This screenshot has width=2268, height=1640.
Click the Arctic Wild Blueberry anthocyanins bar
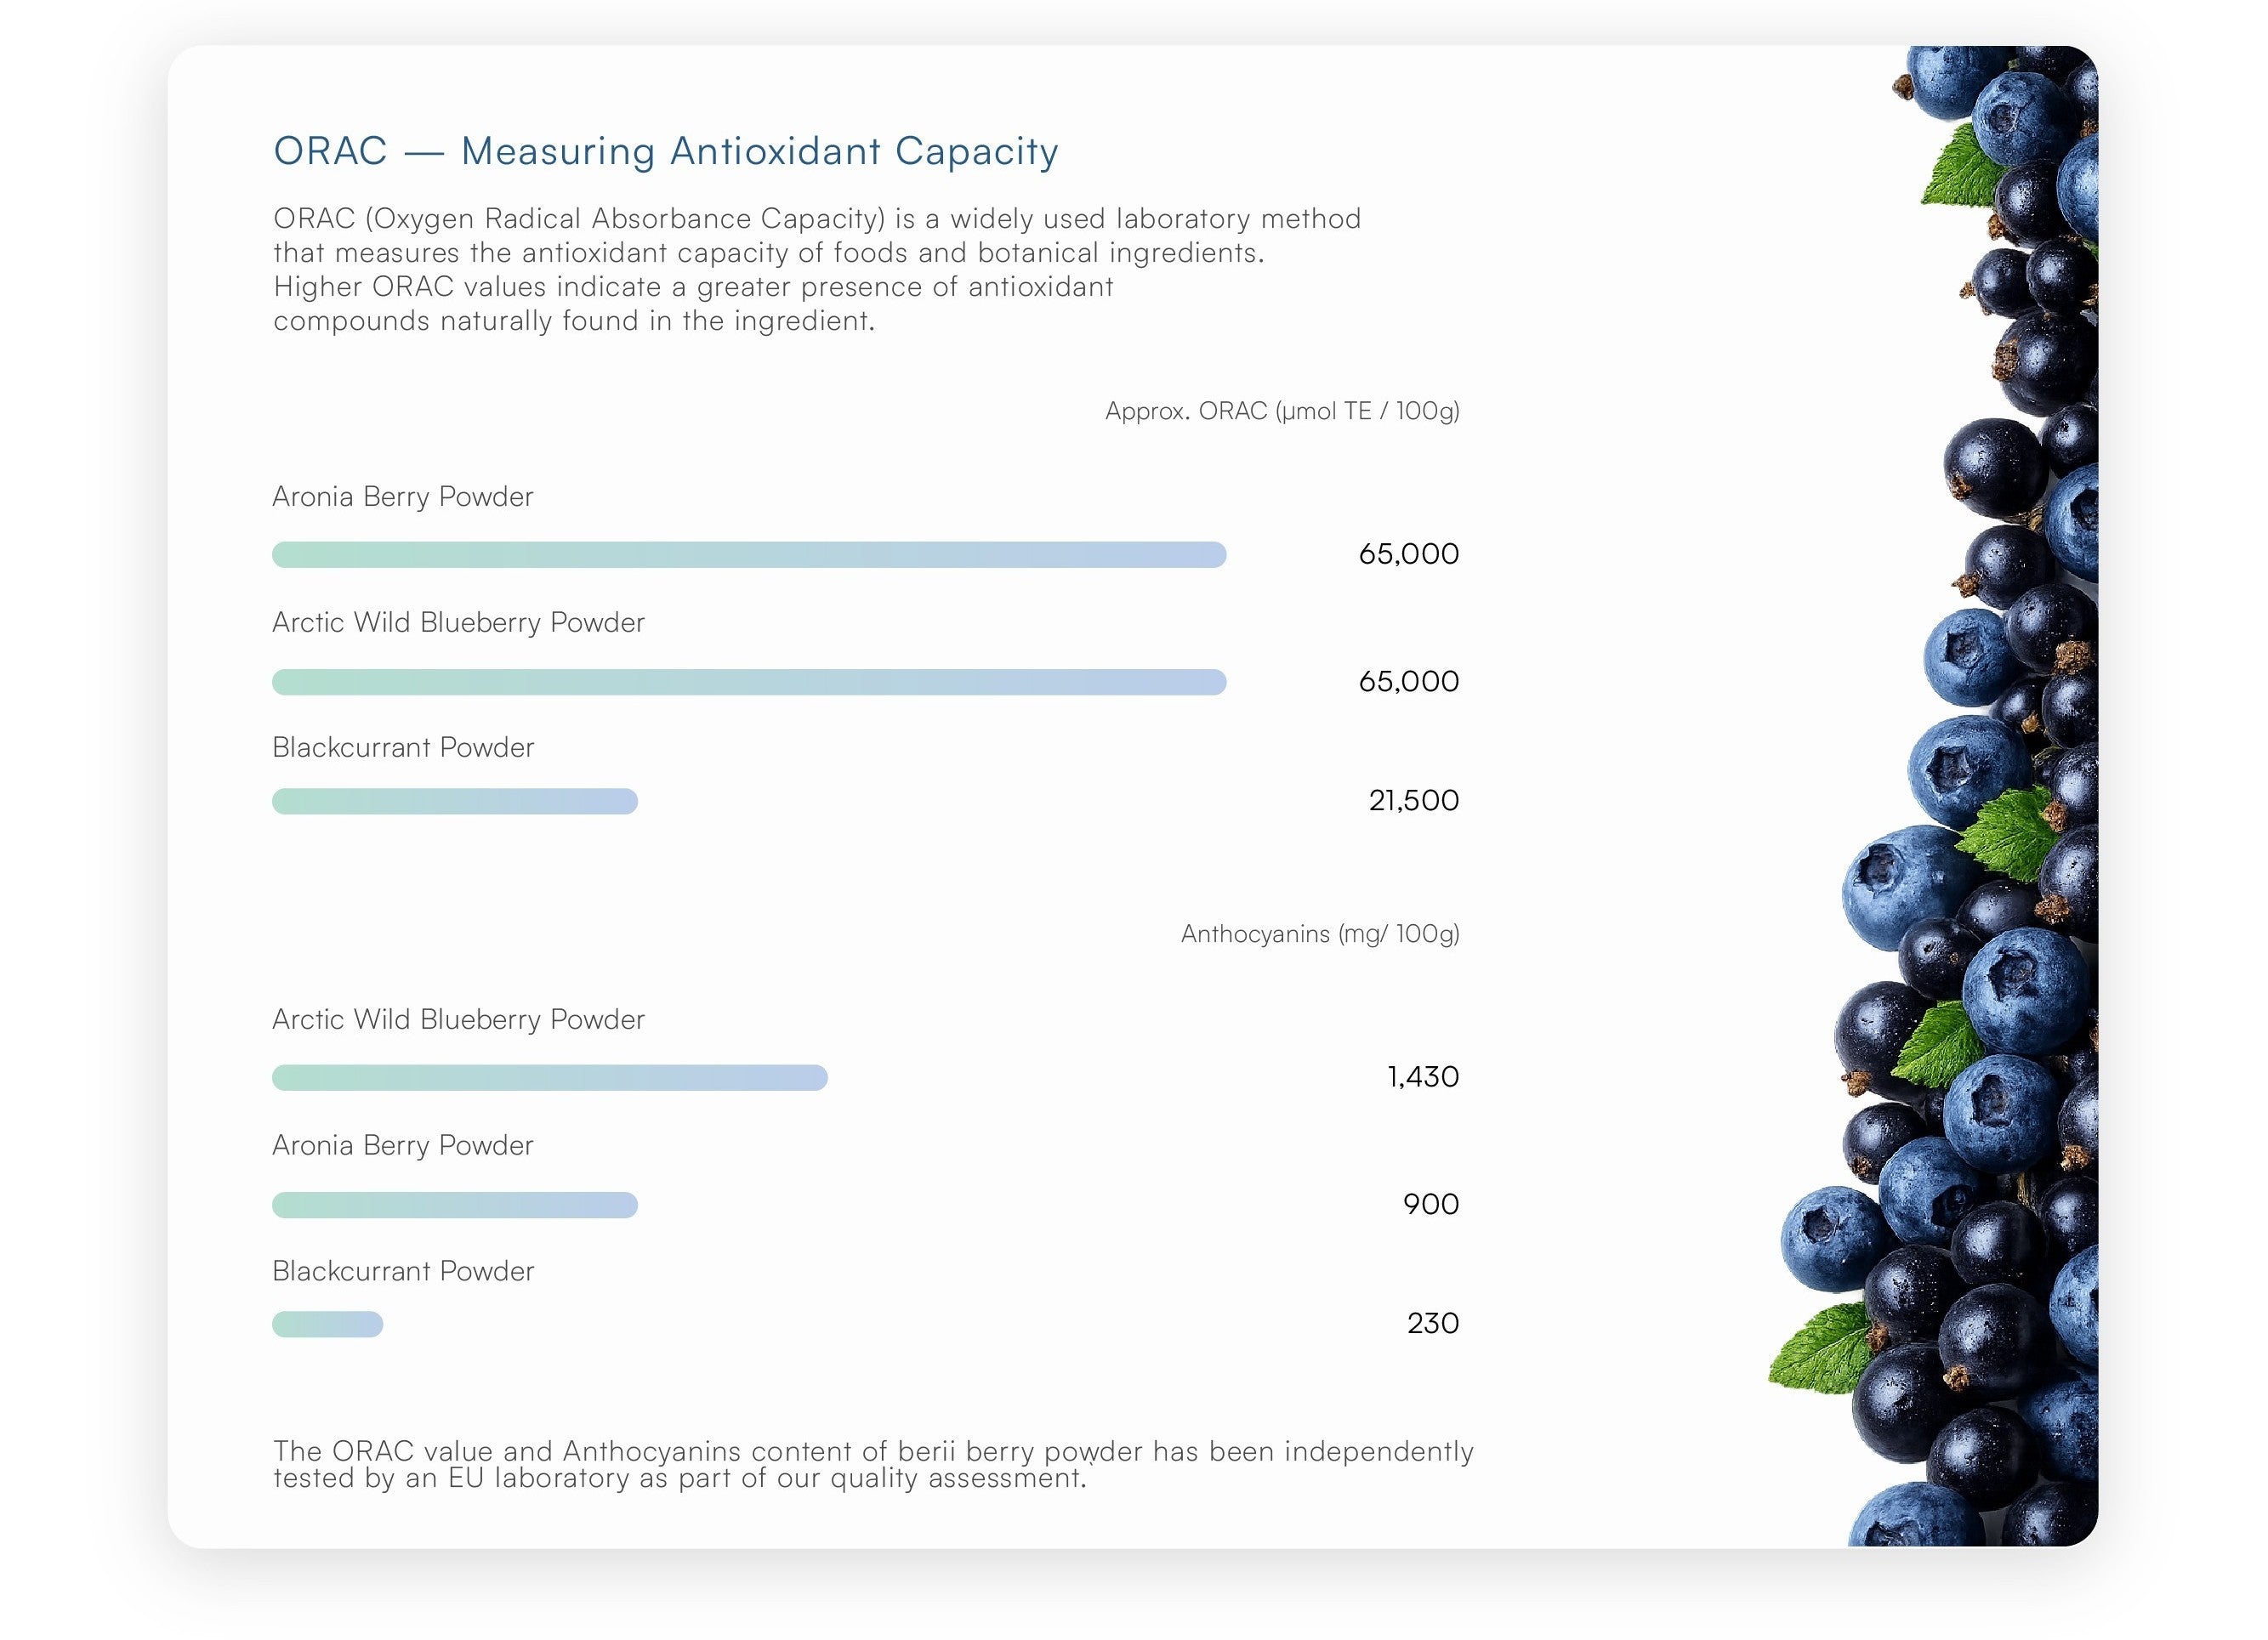(x=549, y=1078)
